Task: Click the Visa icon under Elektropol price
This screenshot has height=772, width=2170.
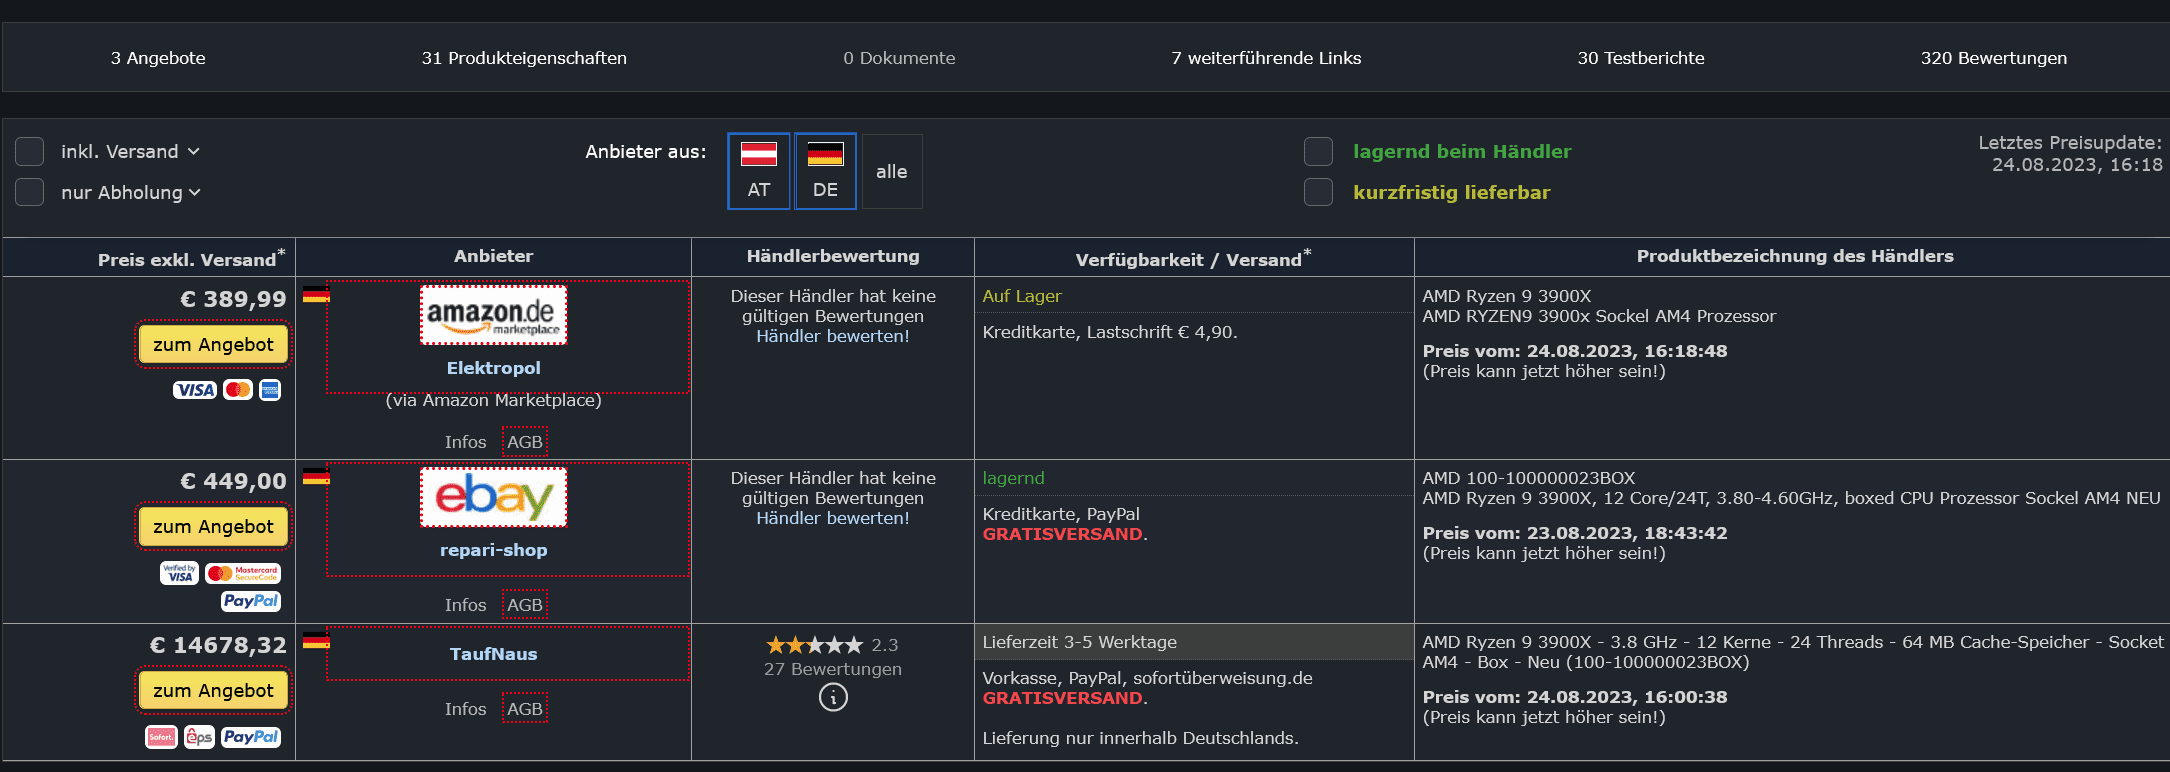Action: (x=194, y=390)
